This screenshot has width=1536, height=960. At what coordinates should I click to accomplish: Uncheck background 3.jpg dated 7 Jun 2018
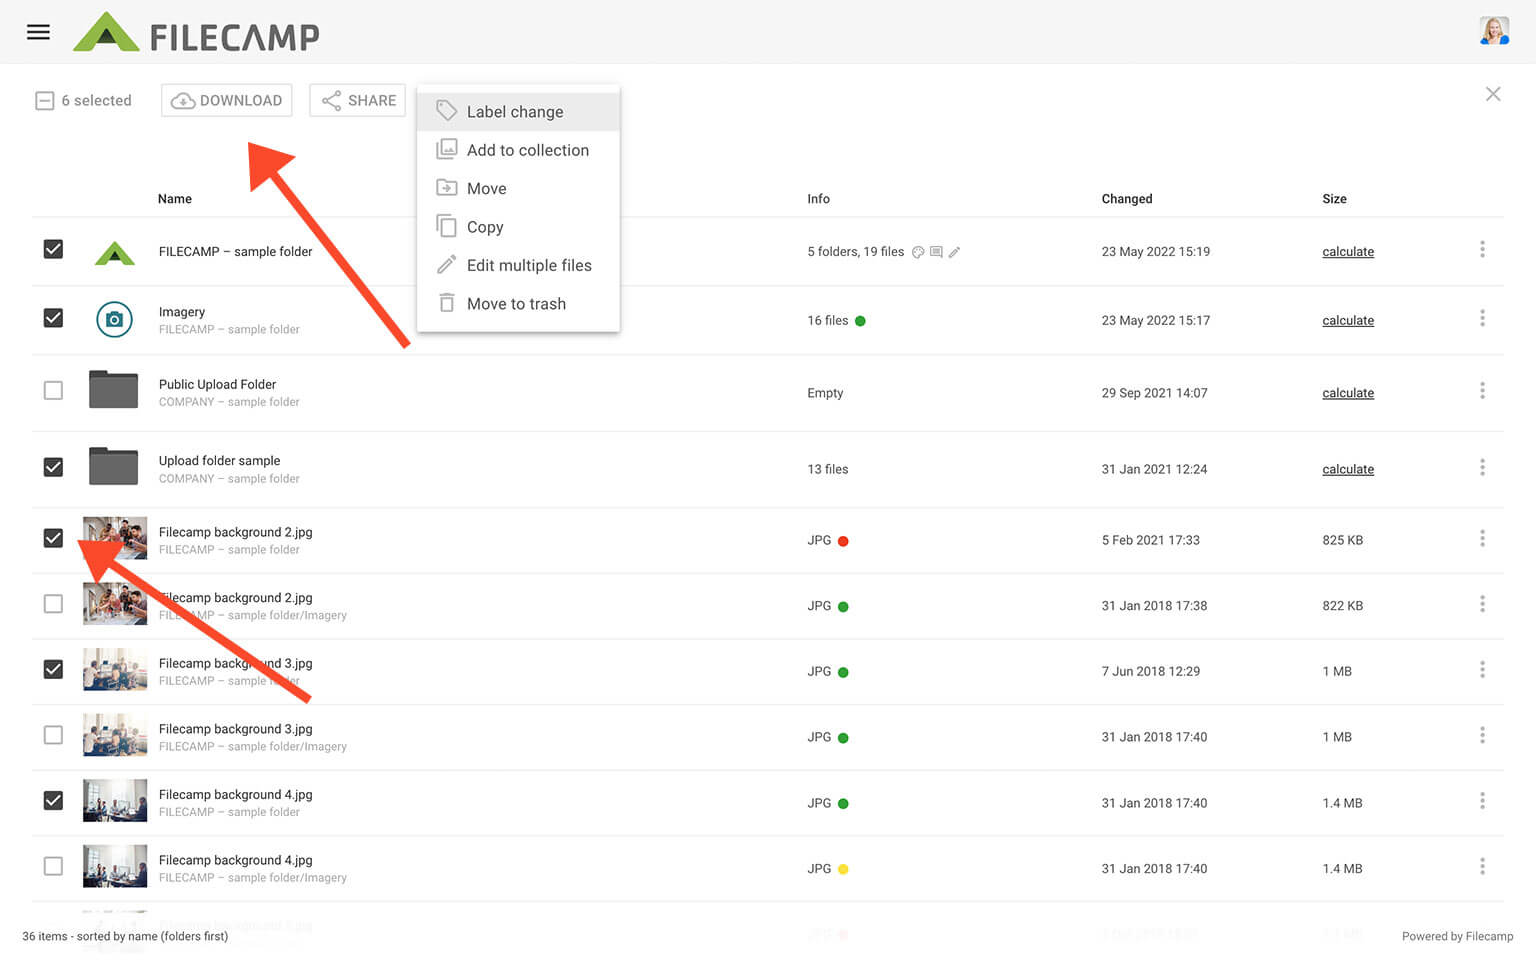coord(53,669)
